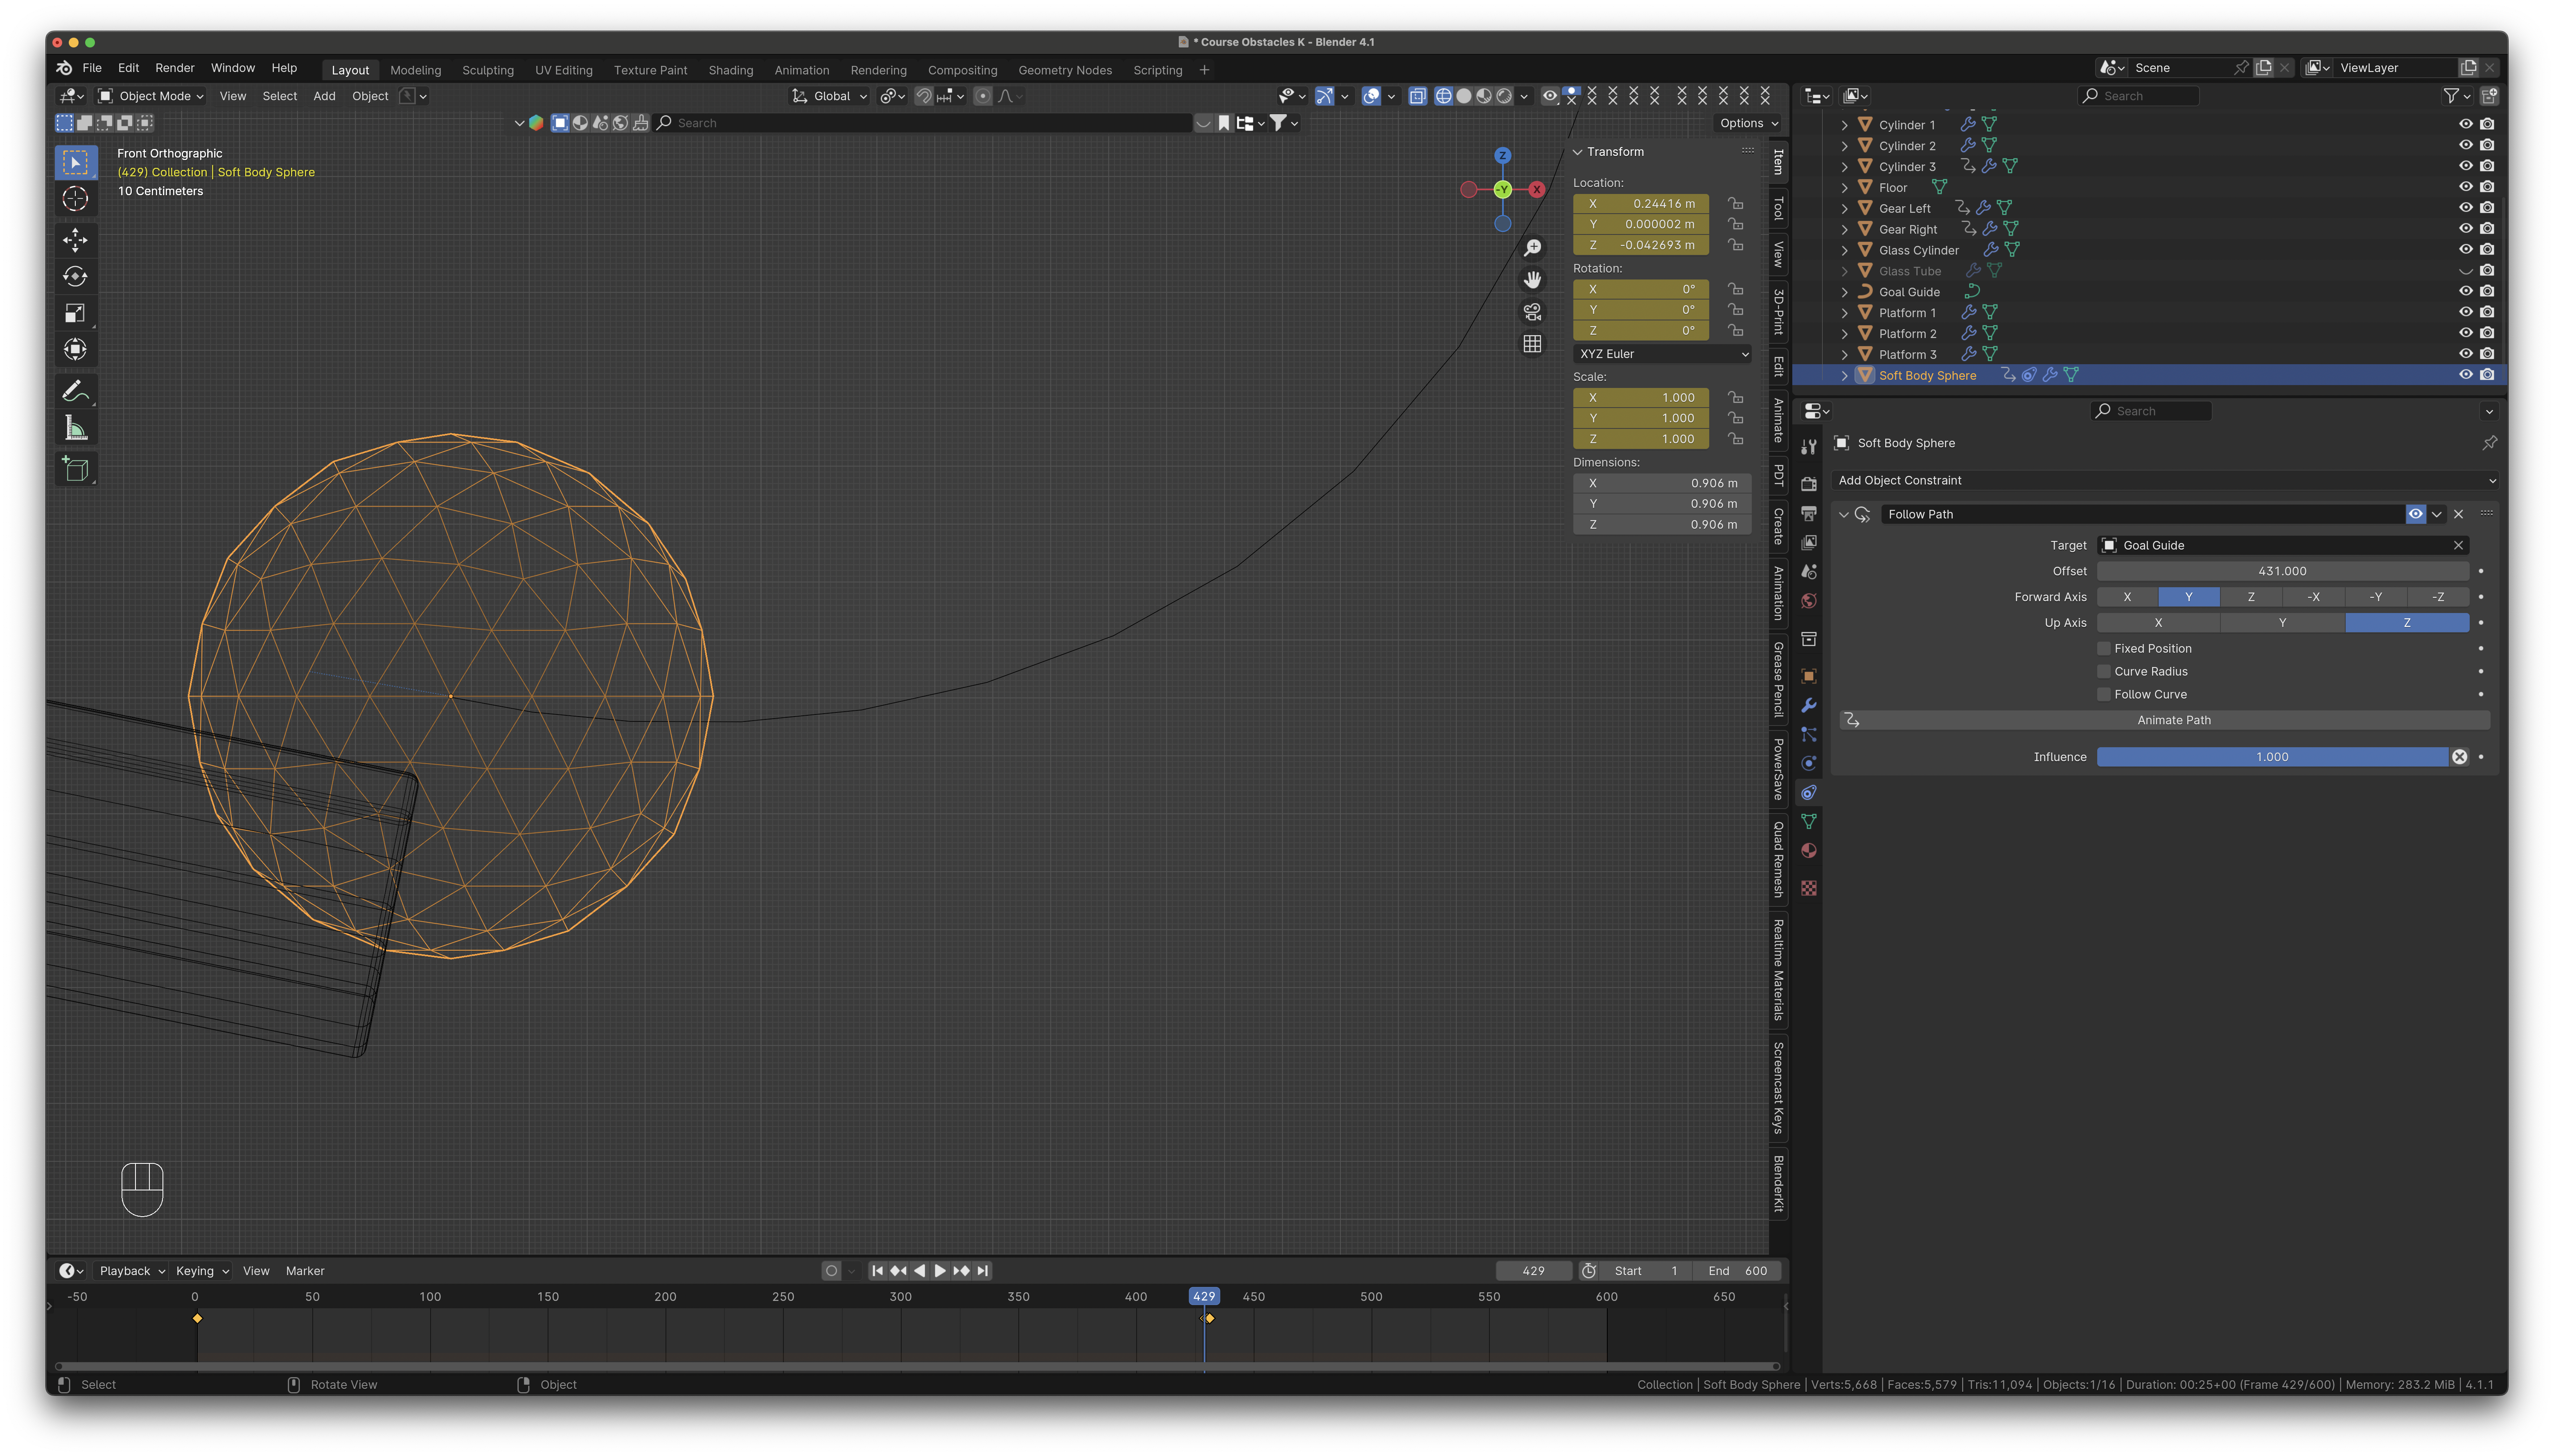Open the Render menu
This screenshot has width=2554, height=1456.
click(175, 68)
